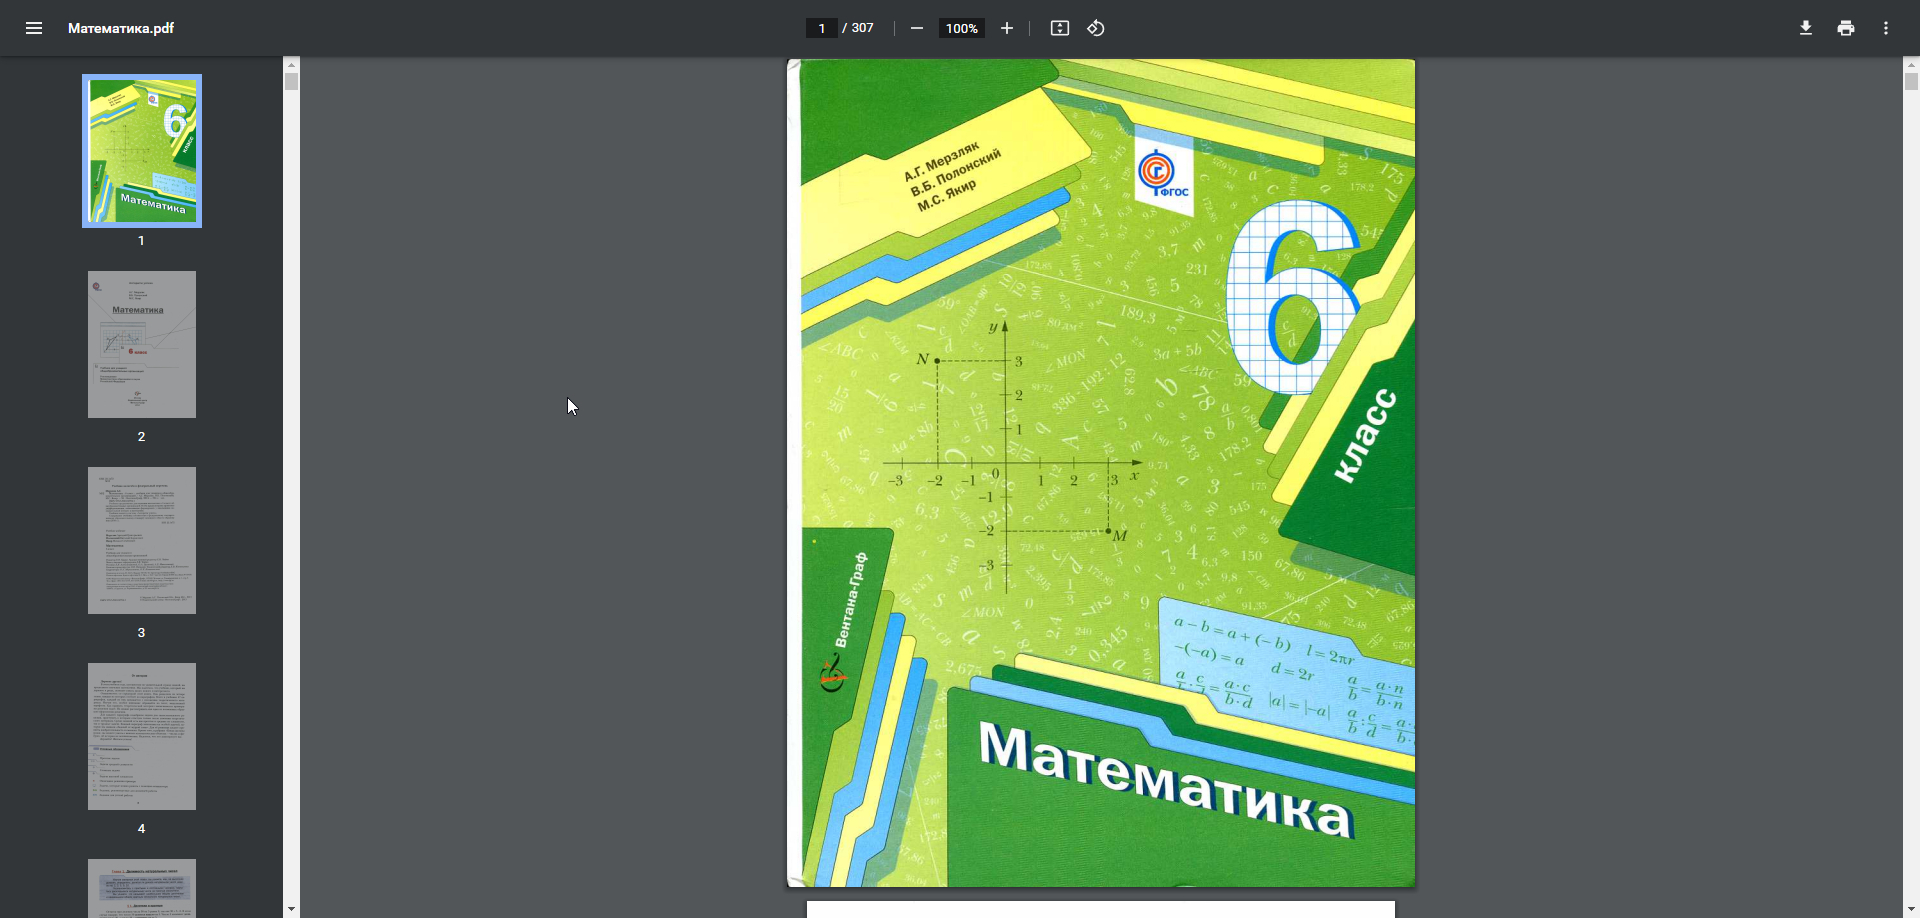
Task: Print the document
Action: click(1846, 28)
